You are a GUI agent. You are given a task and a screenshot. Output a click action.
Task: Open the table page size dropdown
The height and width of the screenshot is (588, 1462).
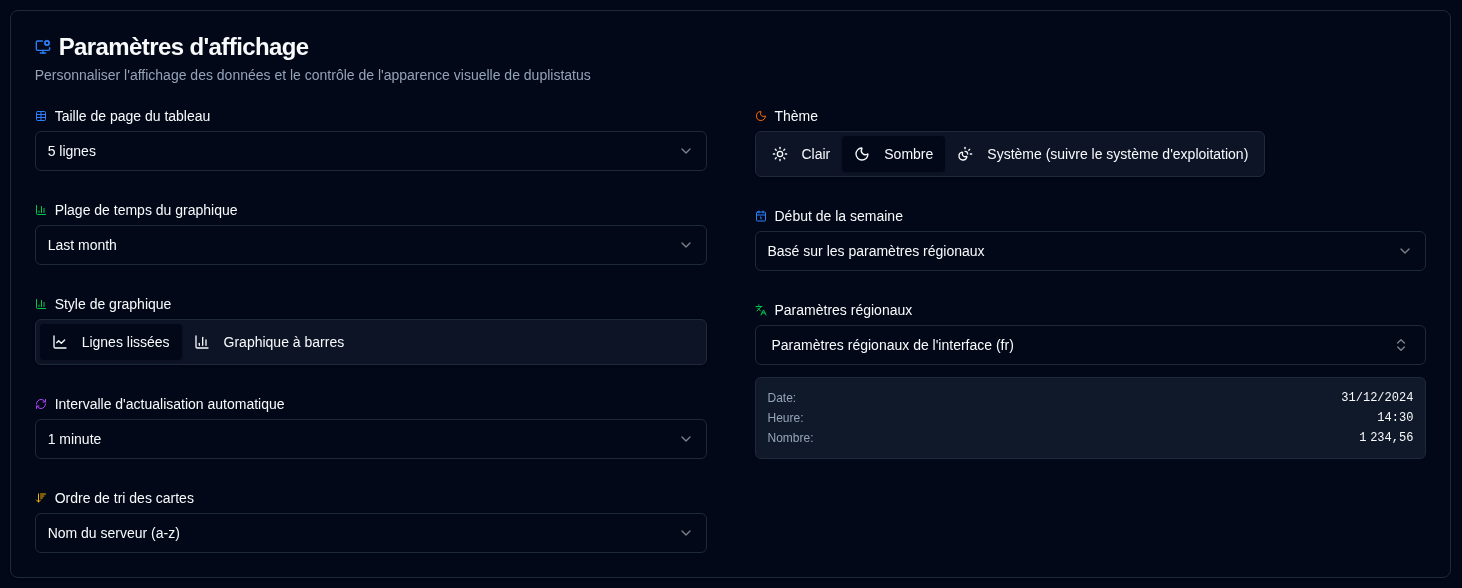coord(371,151)
